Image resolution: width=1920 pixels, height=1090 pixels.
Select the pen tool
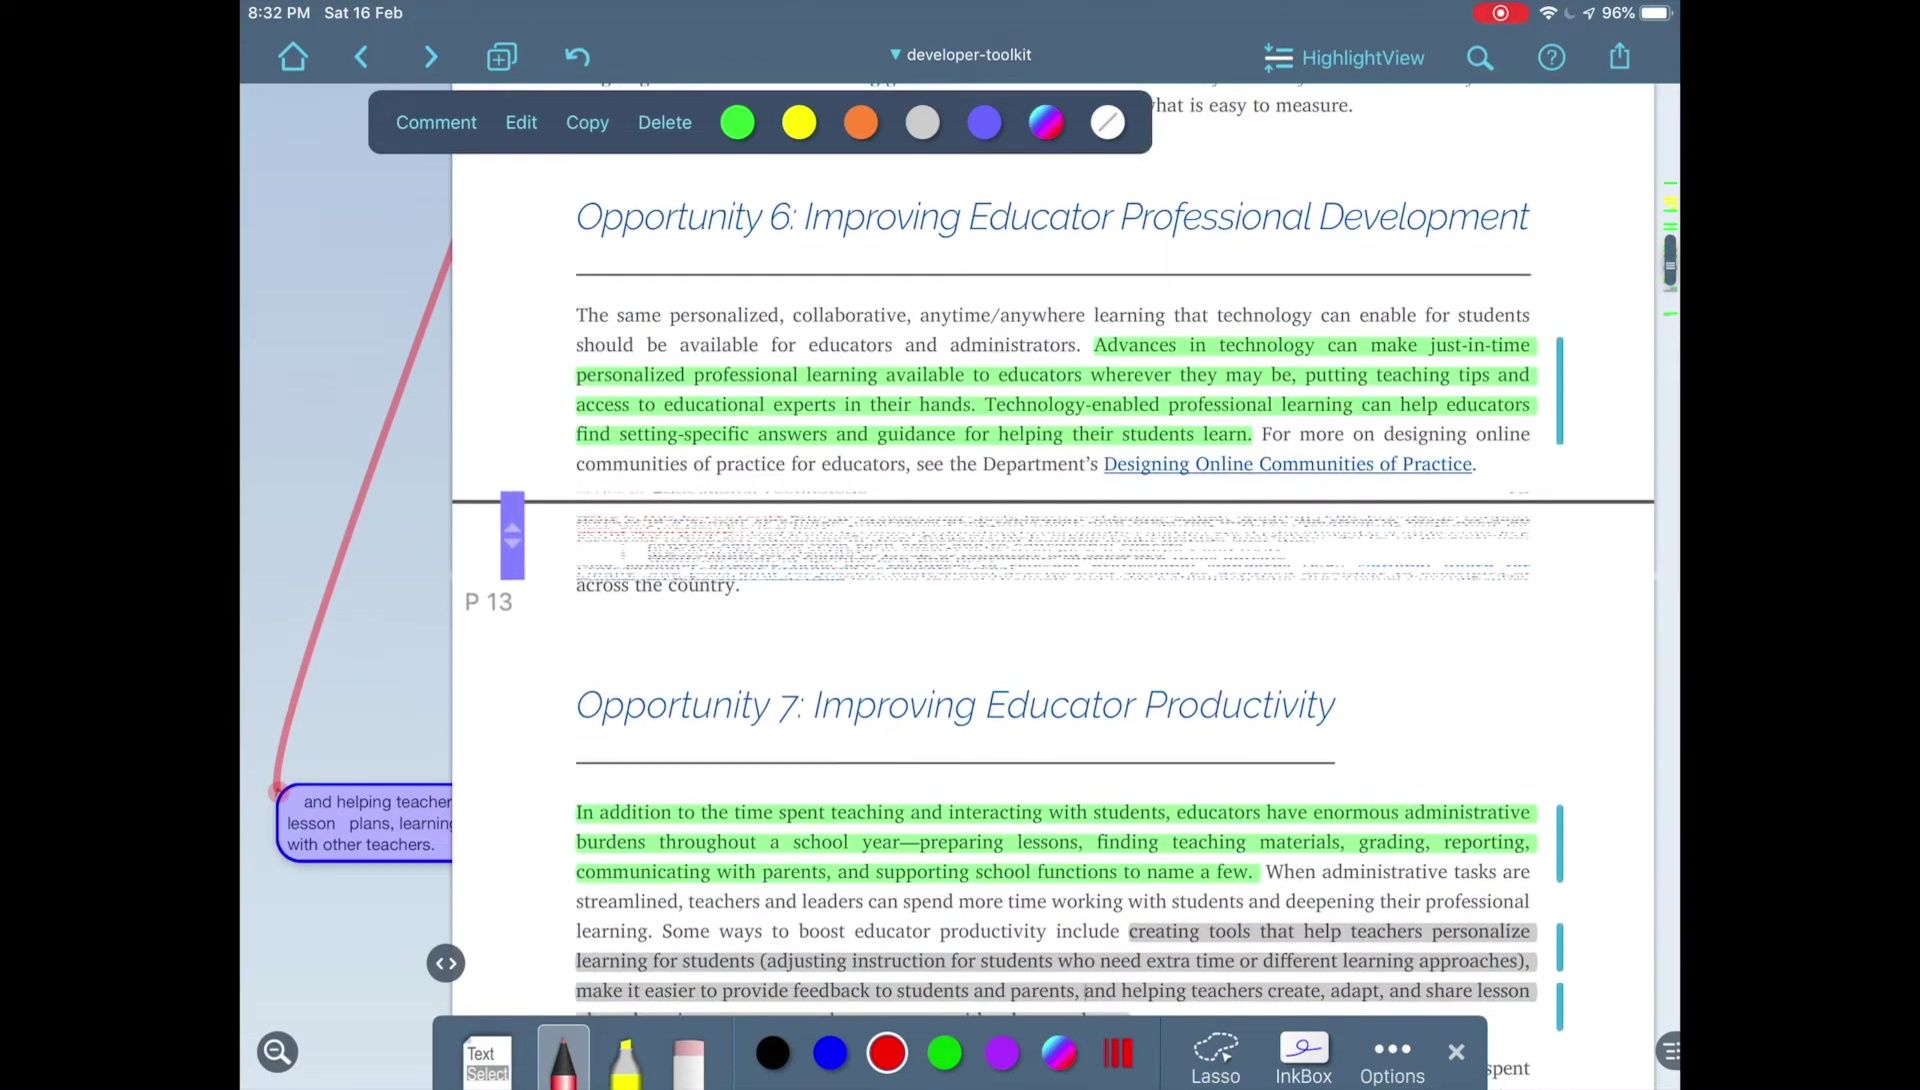[563, 1060]
